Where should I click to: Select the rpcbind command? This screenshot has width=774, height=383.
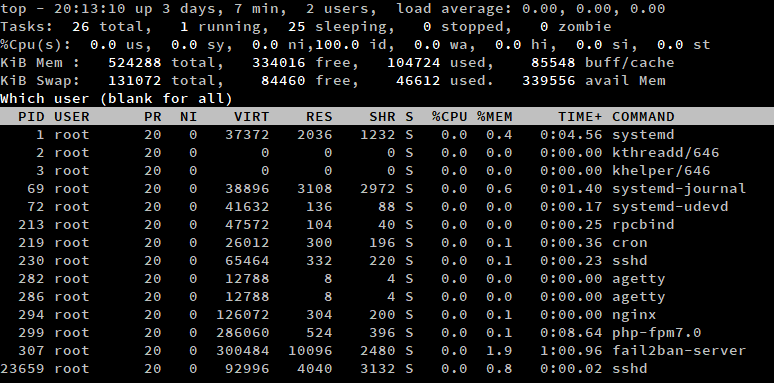[643, 225]
